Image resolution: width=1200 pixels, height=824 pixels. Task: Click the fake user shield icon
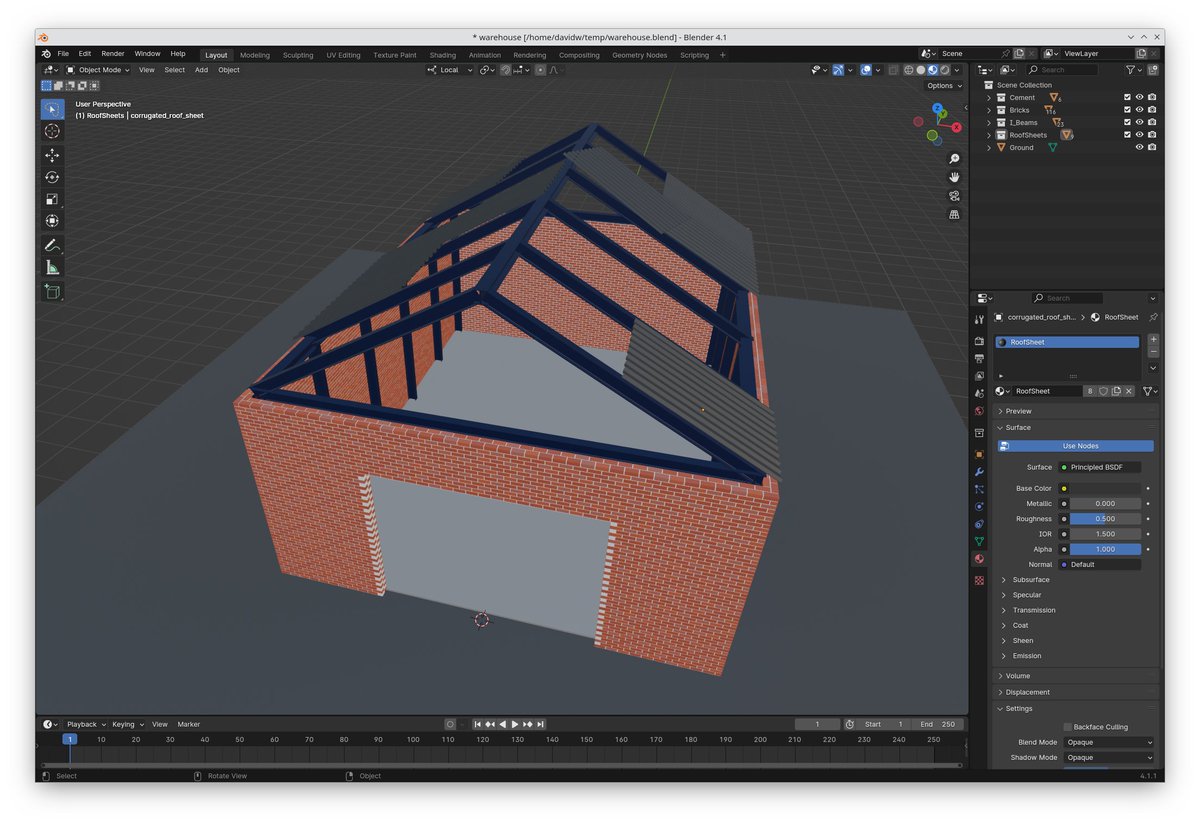1103,391
